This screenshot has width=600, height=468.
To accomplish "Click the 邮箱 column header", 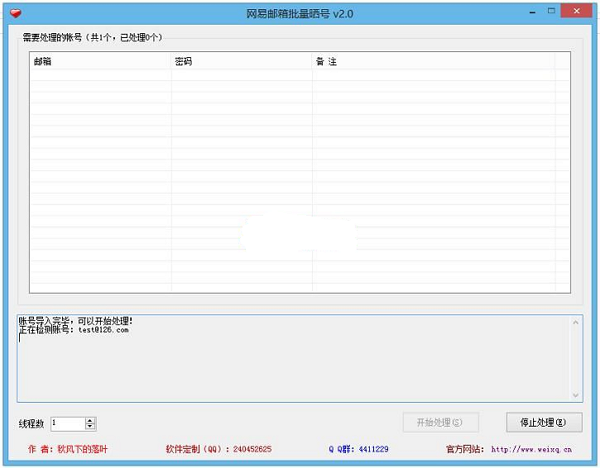I will coord(100,61).
